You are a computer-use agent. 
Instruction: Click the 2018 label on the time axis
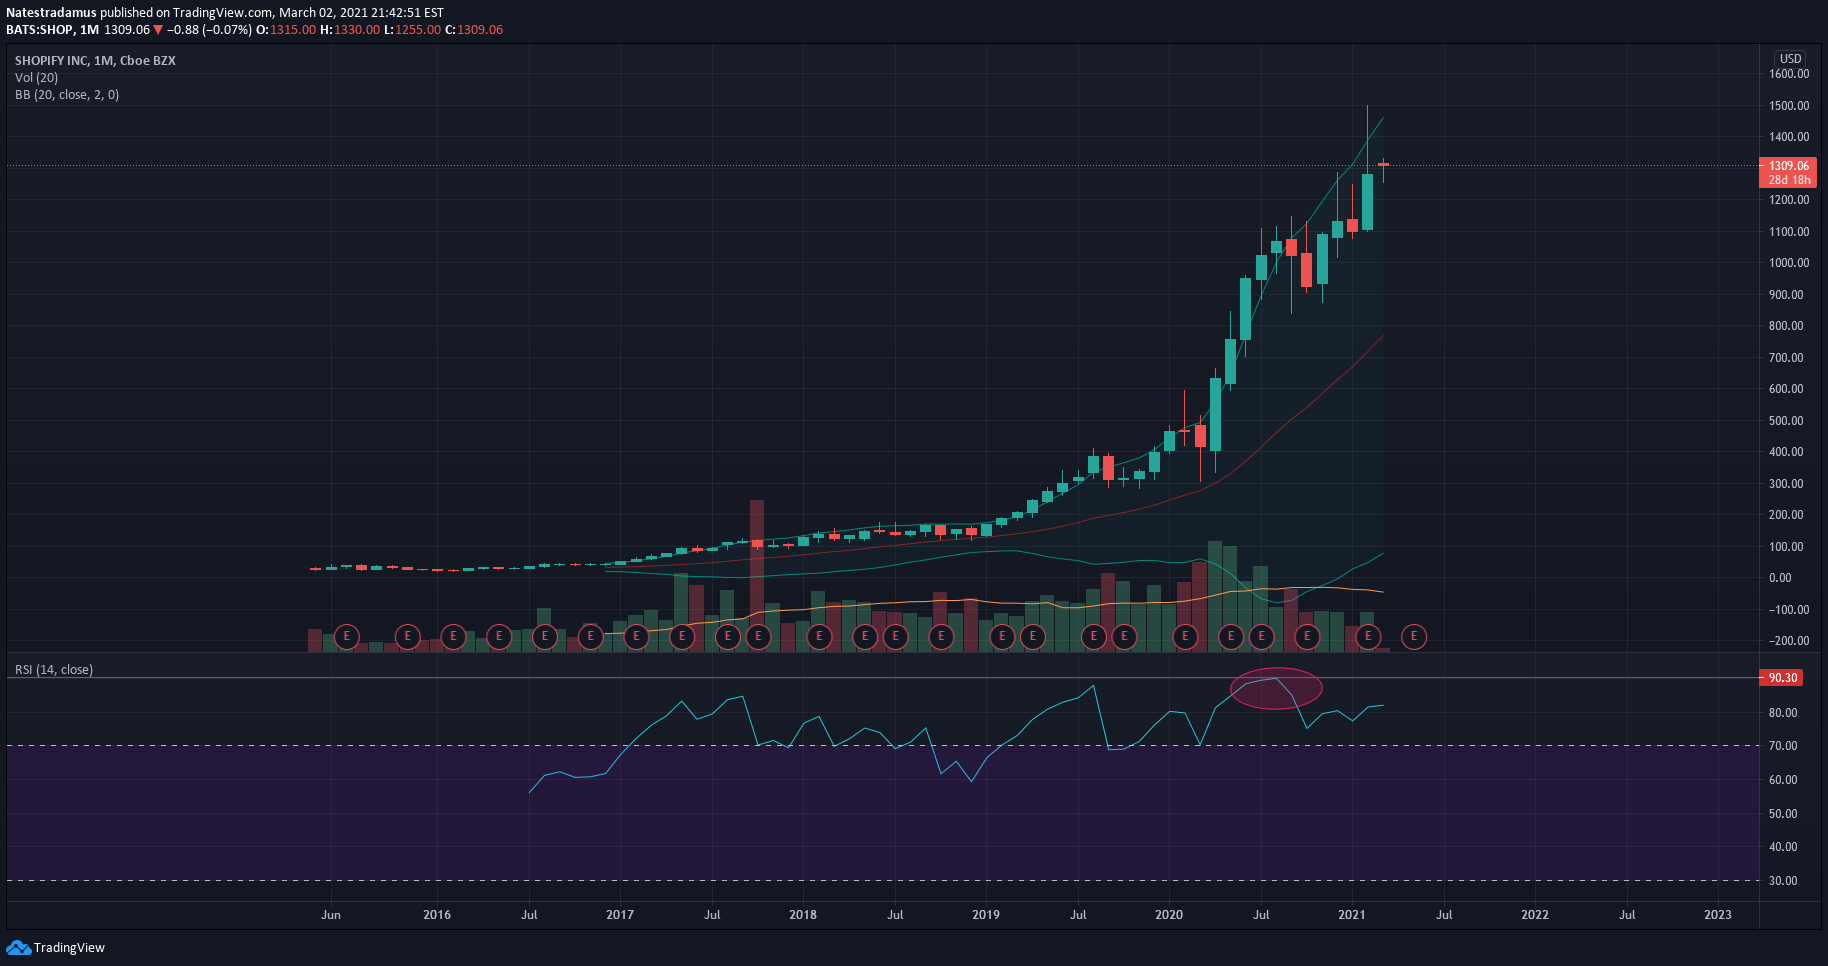803,914
